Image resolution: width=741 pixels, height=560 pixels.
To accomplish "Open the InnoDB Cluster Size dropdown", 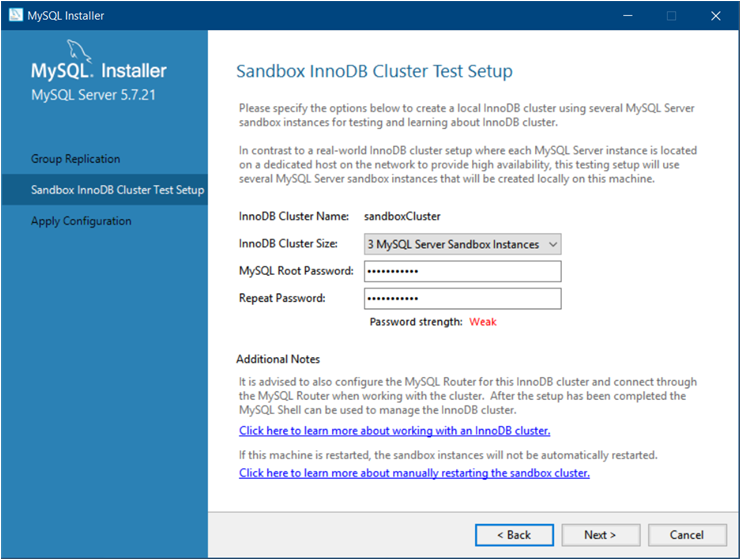I will (460, 244).
